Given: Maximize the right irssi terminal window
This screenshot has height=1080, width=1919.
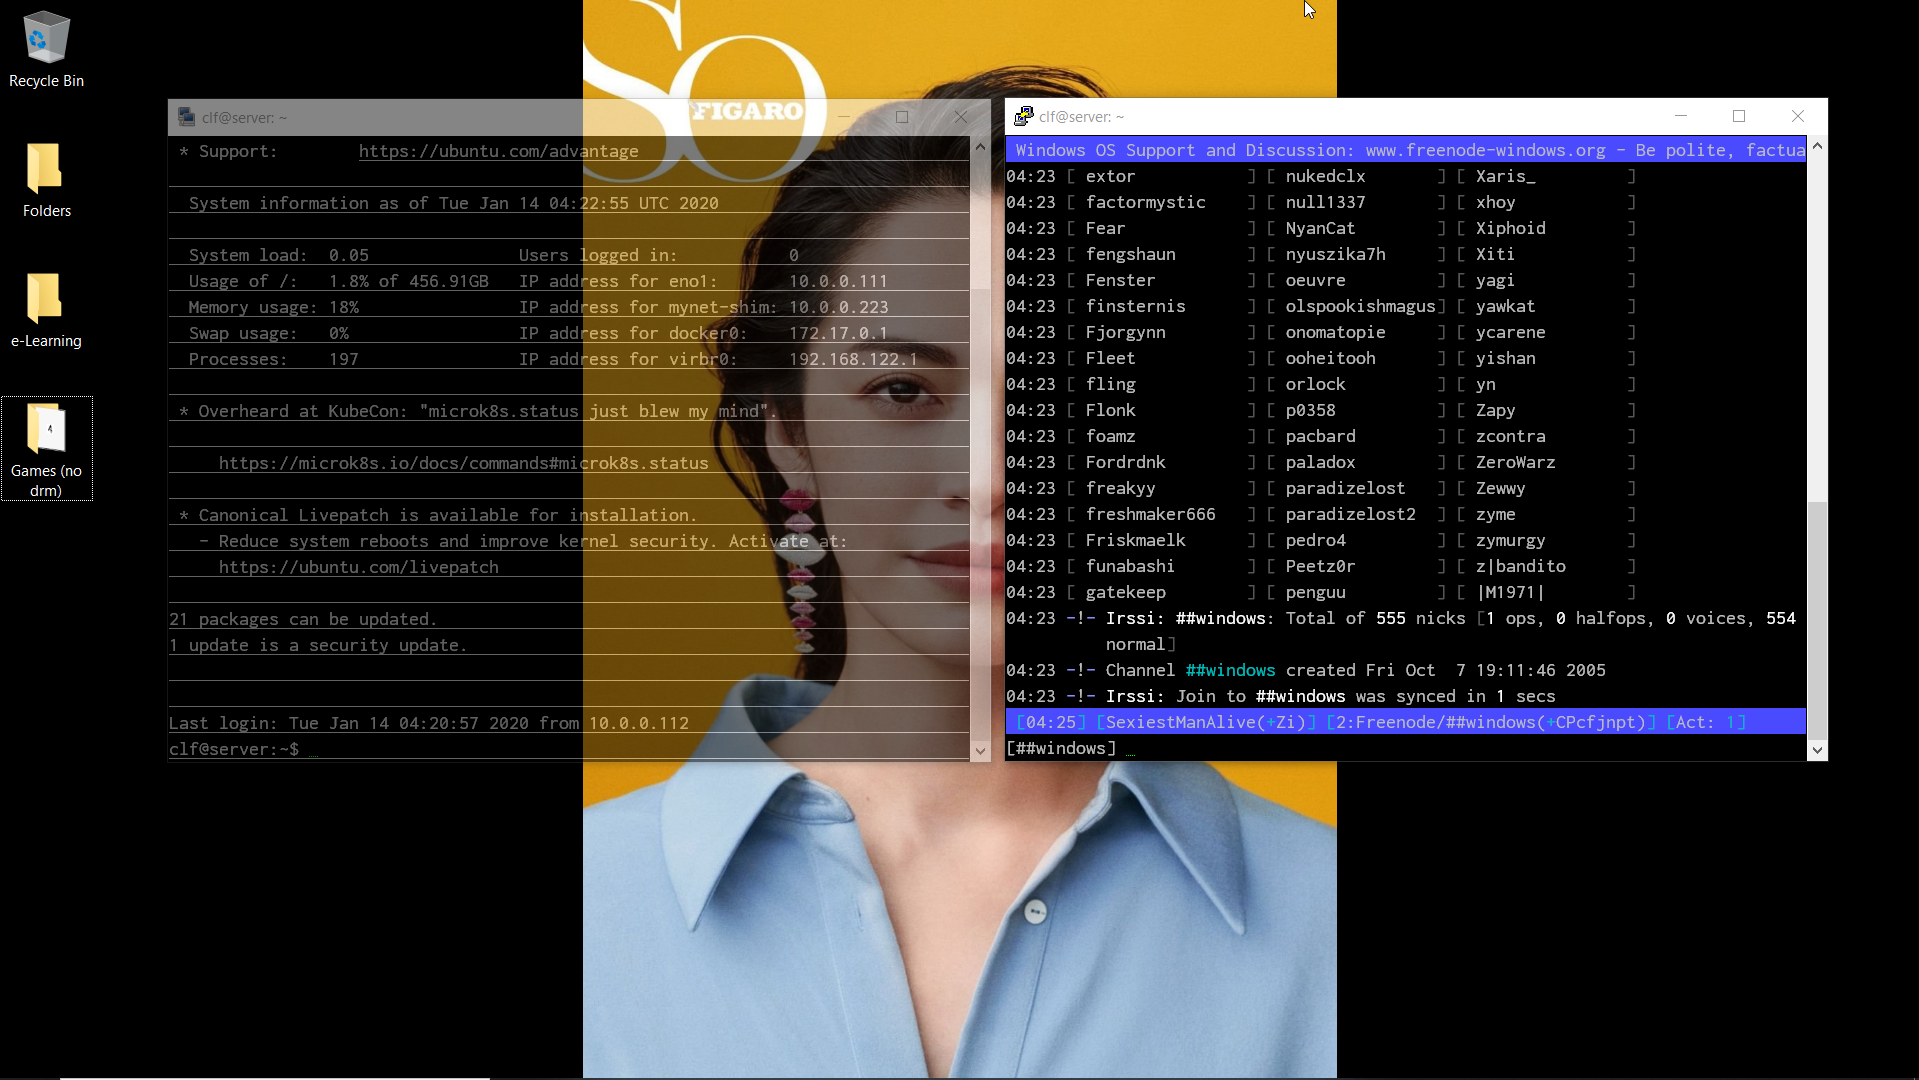Looking at the screenshot, I should click(x=1739, y=116).
